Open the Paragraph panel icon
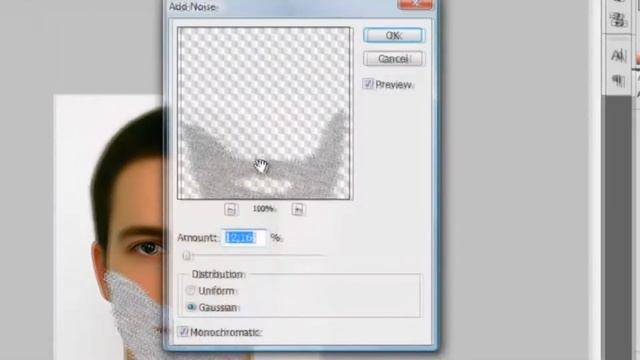Screen dimensions: 640x360 [x=618, y=81]
